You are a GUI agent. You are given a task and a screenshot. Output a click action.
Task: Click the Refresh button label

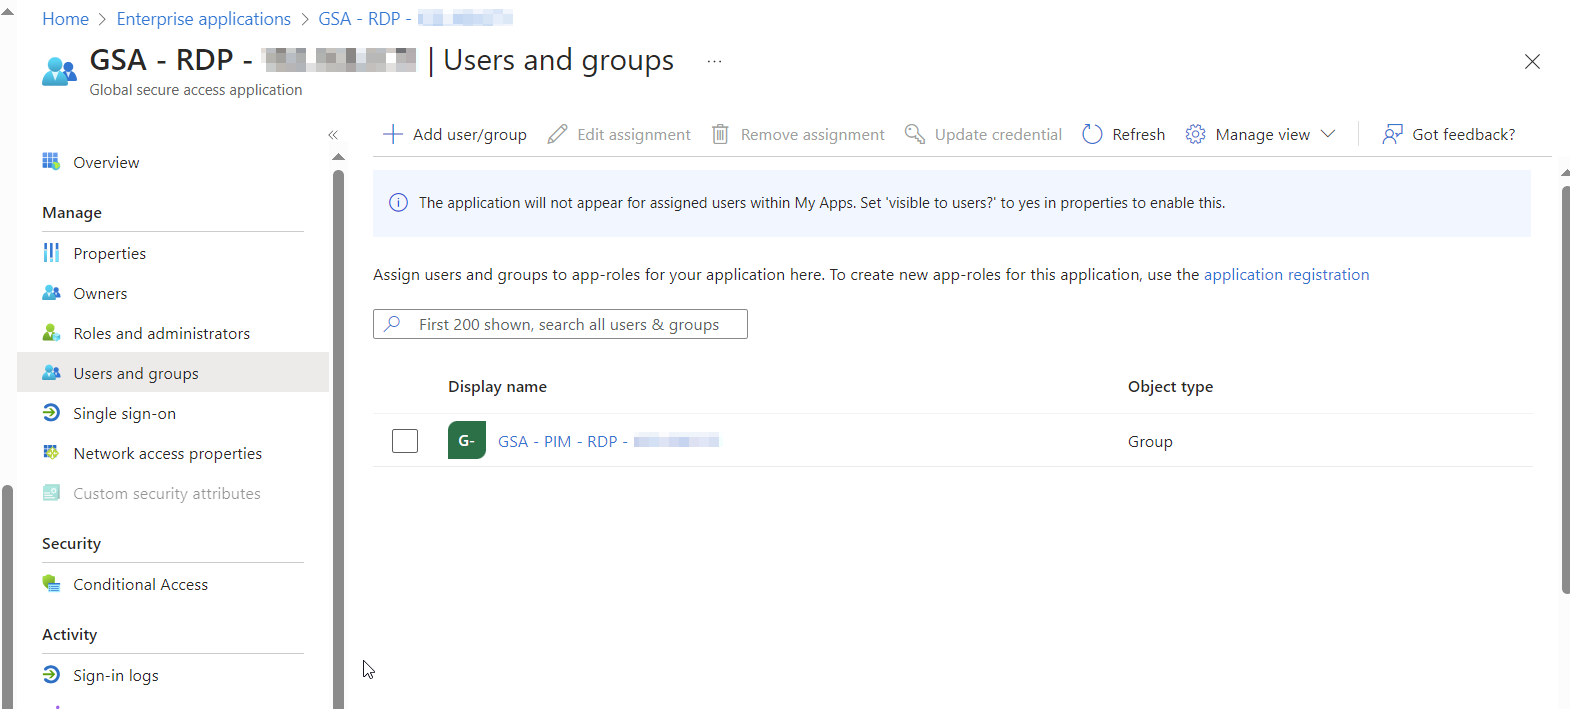[x=1139, y=134]
